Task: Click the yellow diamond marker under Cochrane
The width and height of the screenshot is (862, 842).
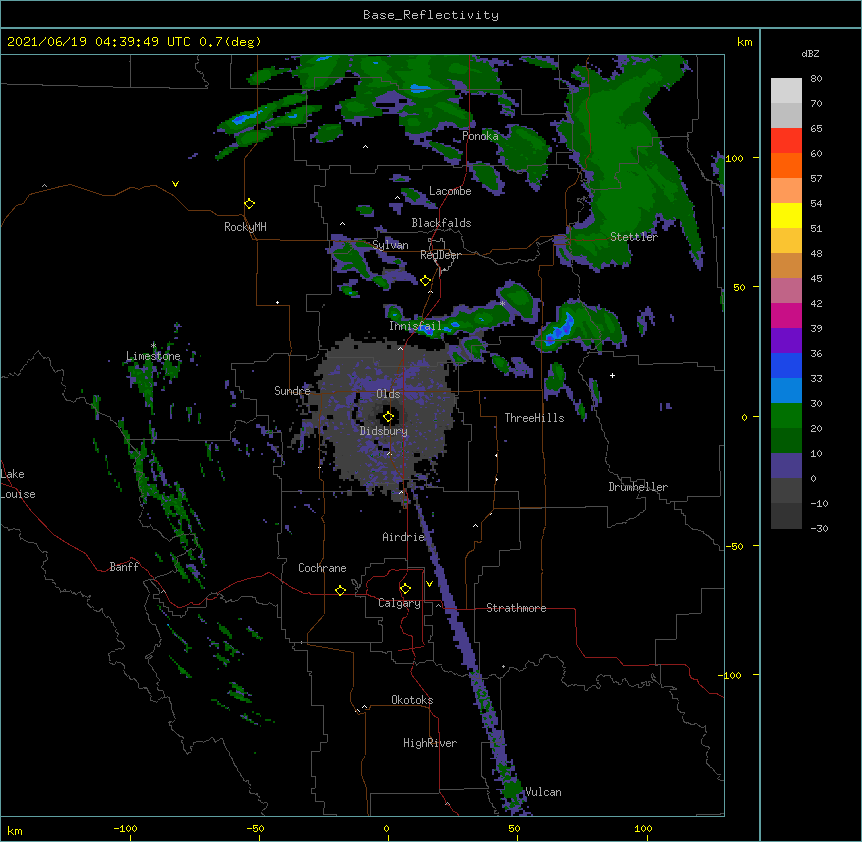Action: [x=340, y=590]
